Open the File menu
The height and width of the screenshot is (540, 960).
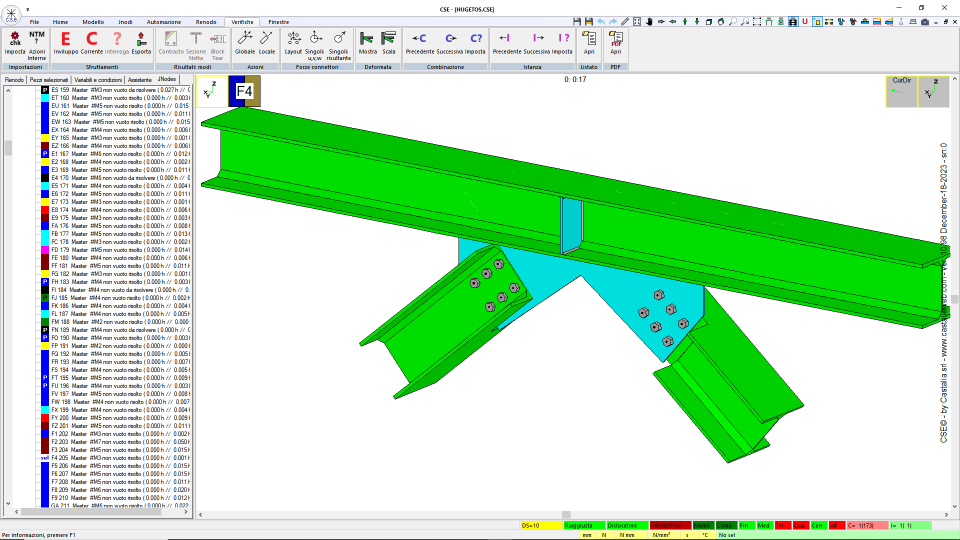pyautogui.click(x=34, y=22)
